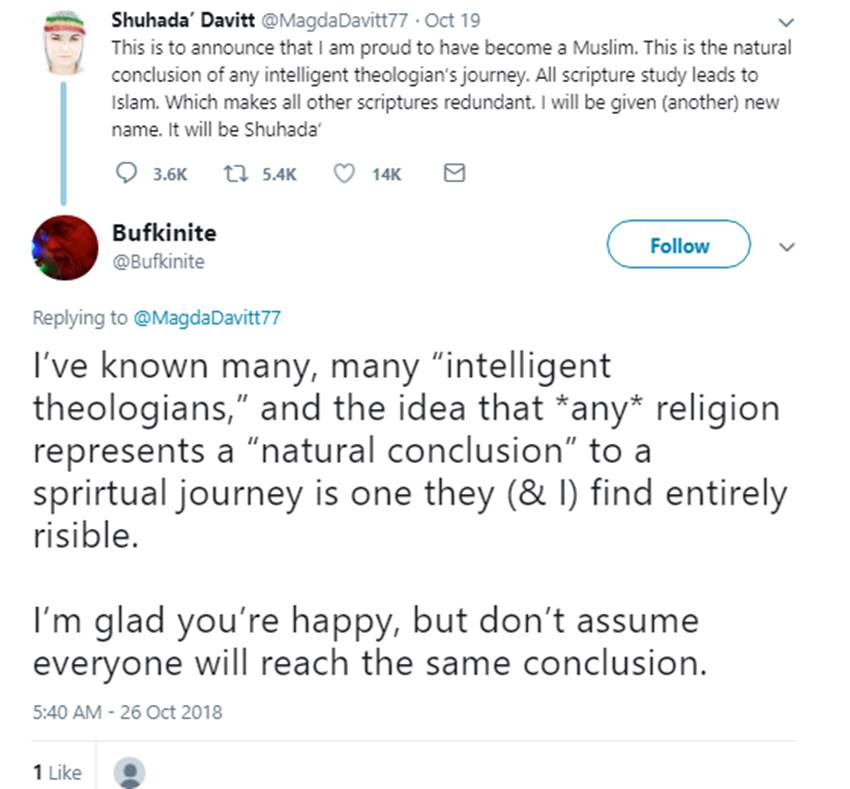
Task: Click the reply speech bubble icon
Action: [x=127, y=174]
